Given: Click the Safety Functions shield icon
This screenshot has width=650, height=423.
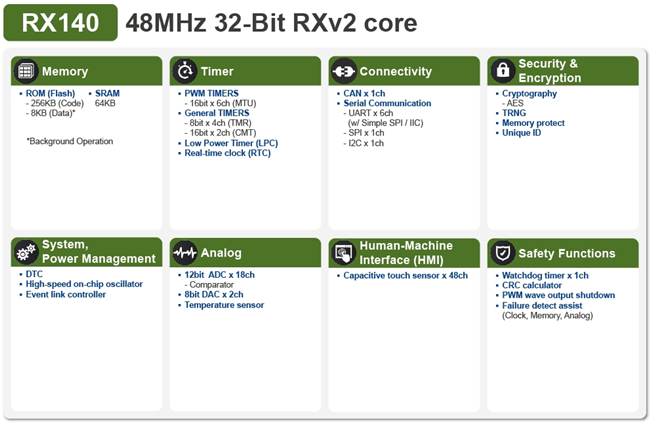Looking at the screenshot, I should click(x=502, y=252).
